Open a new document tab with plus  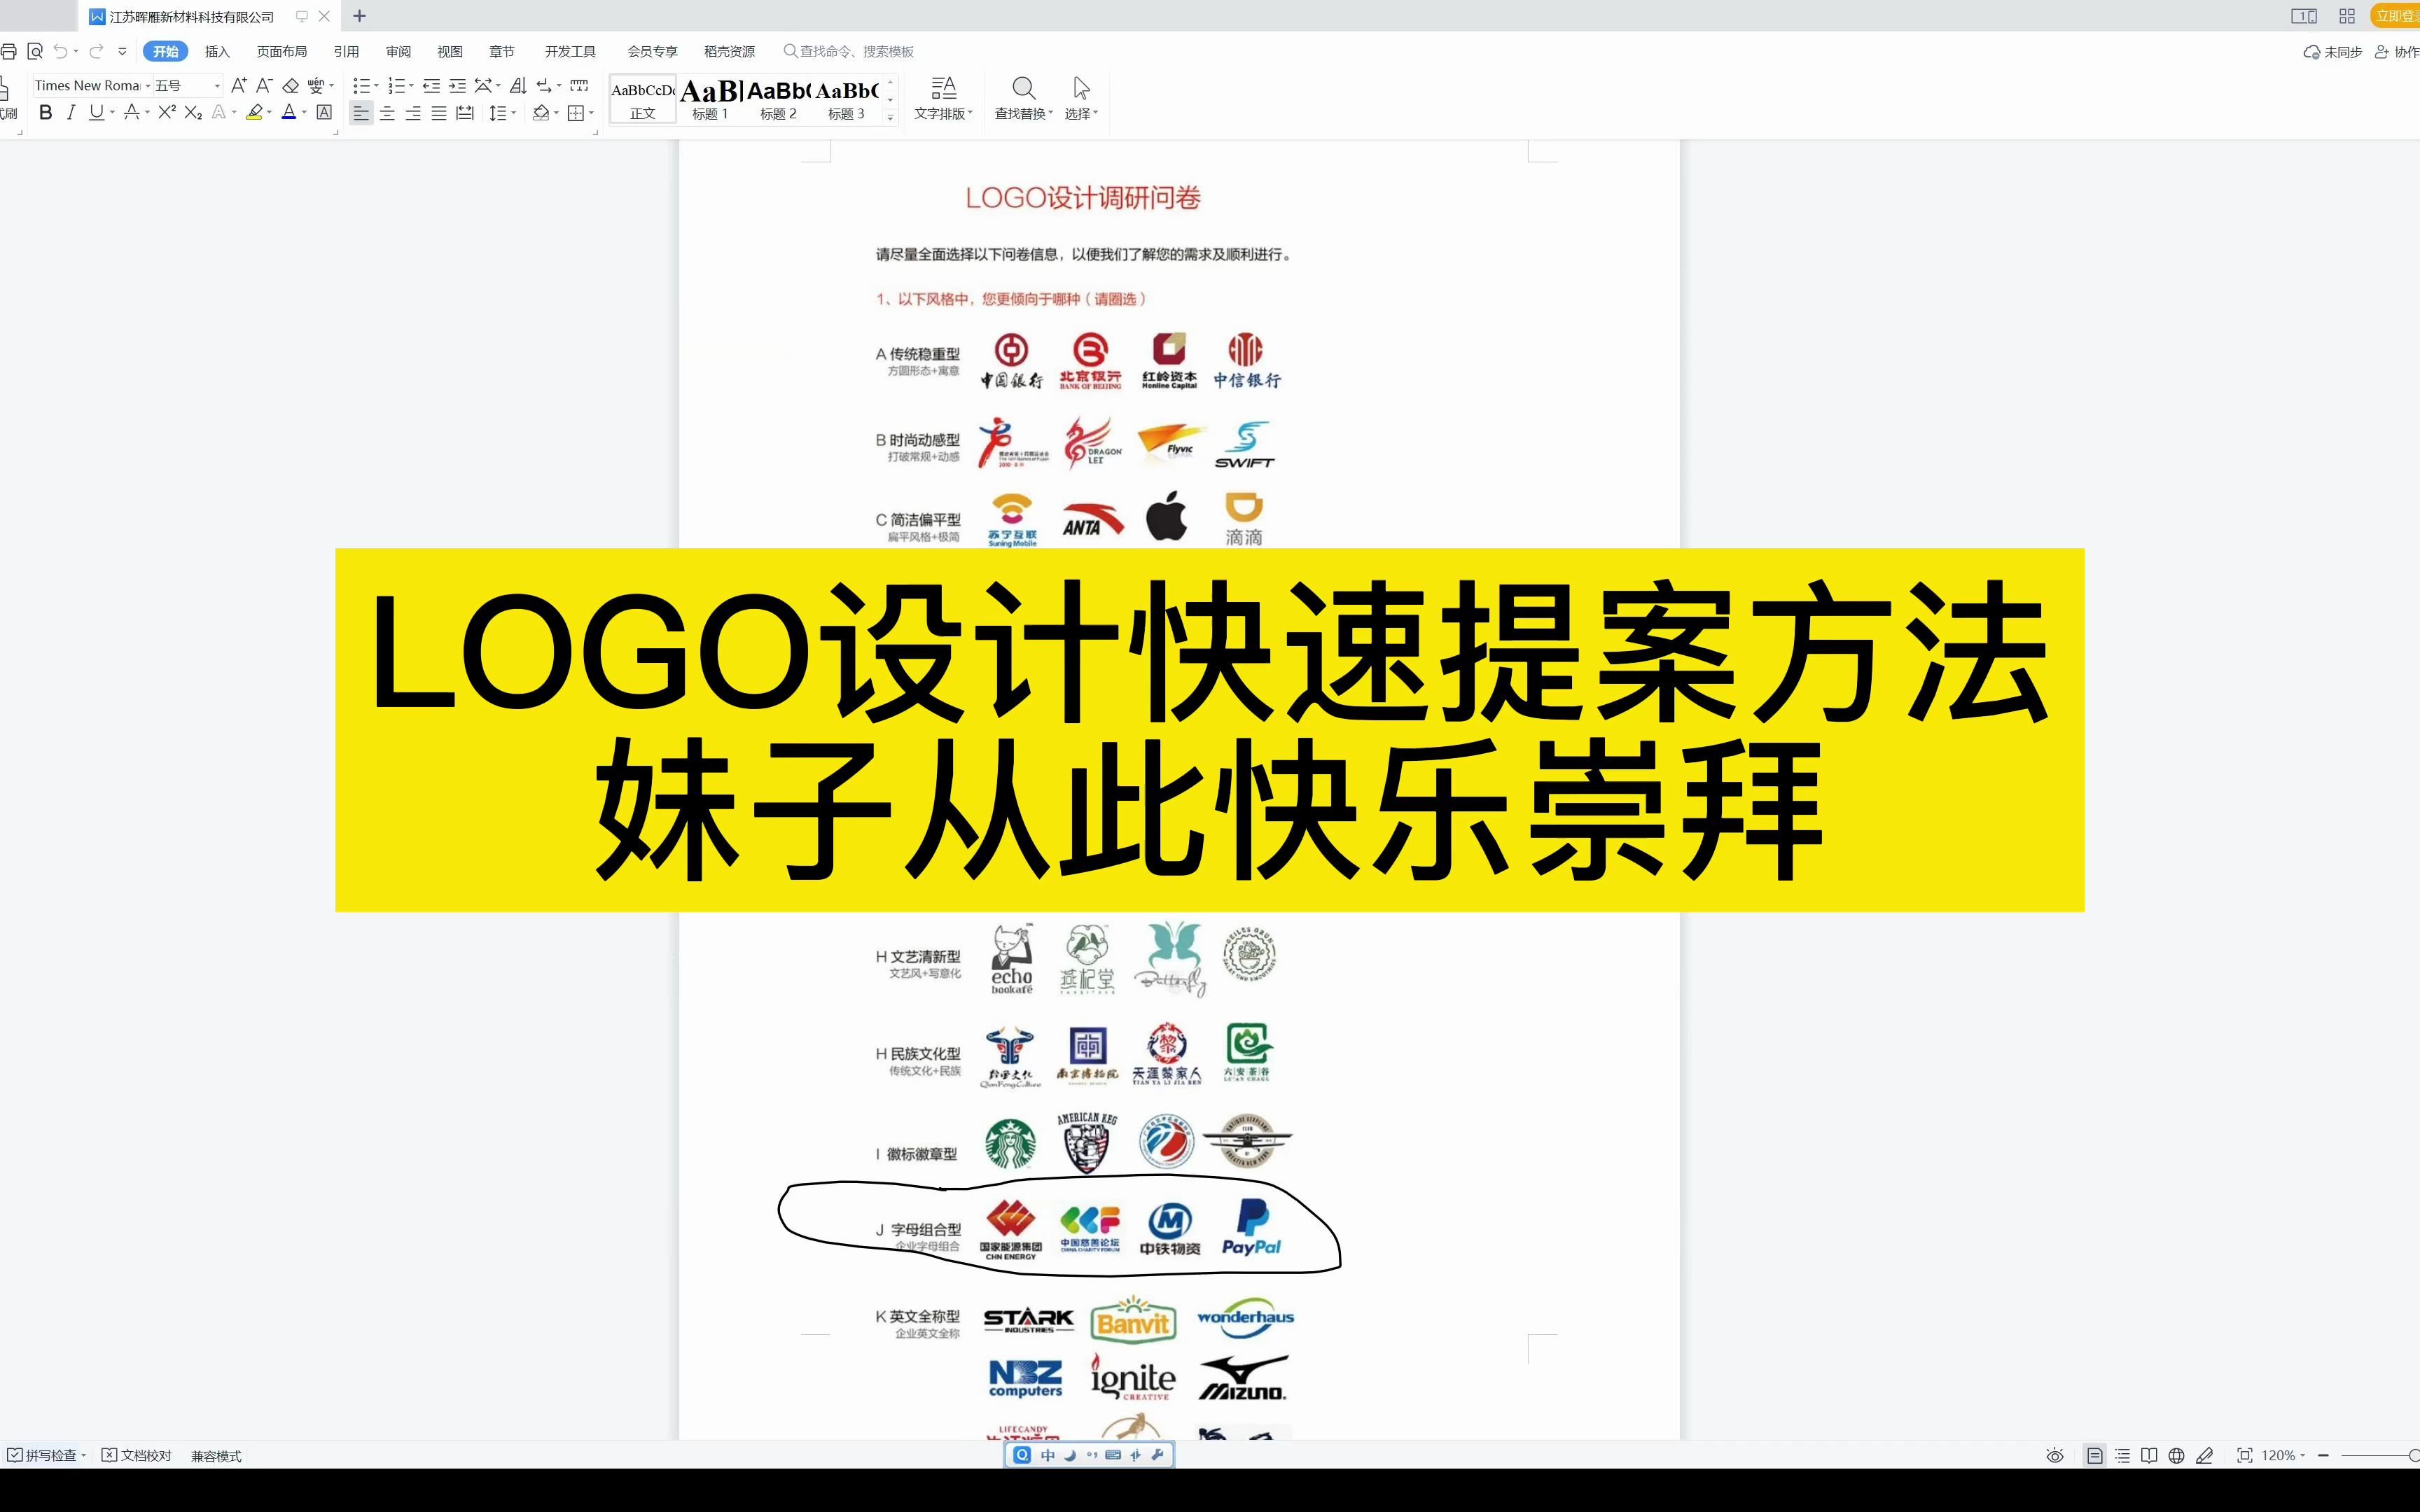tap(360, 16)
